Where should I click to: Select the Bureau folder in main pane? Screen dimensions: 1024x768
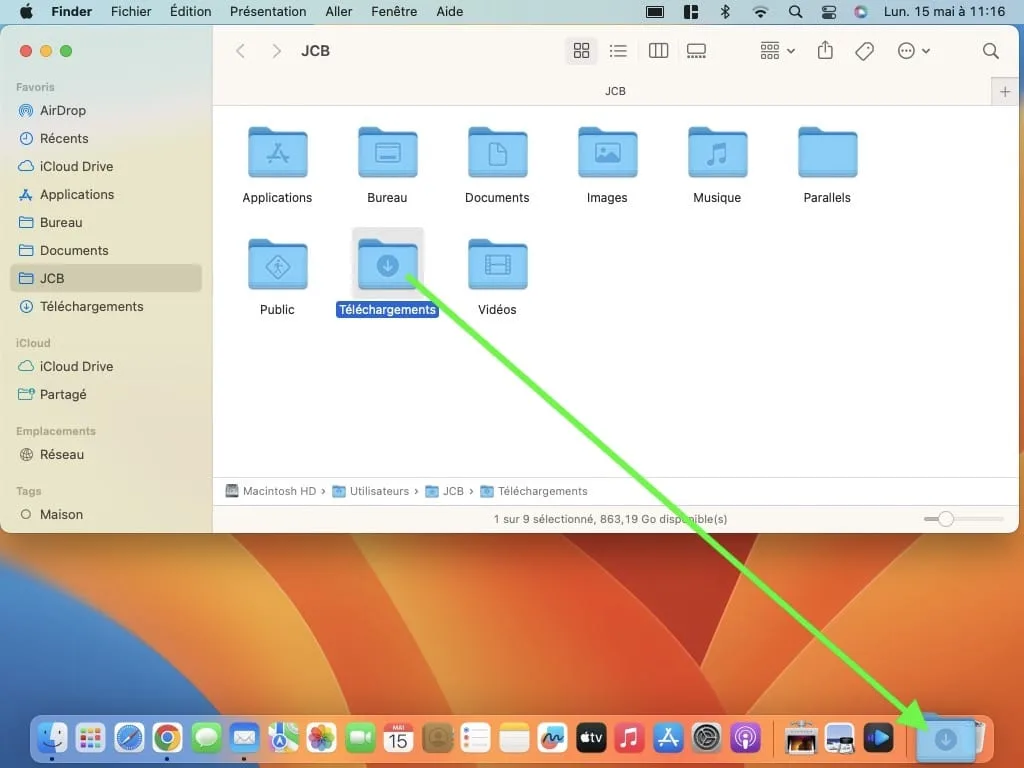click(x=387, y=152)
